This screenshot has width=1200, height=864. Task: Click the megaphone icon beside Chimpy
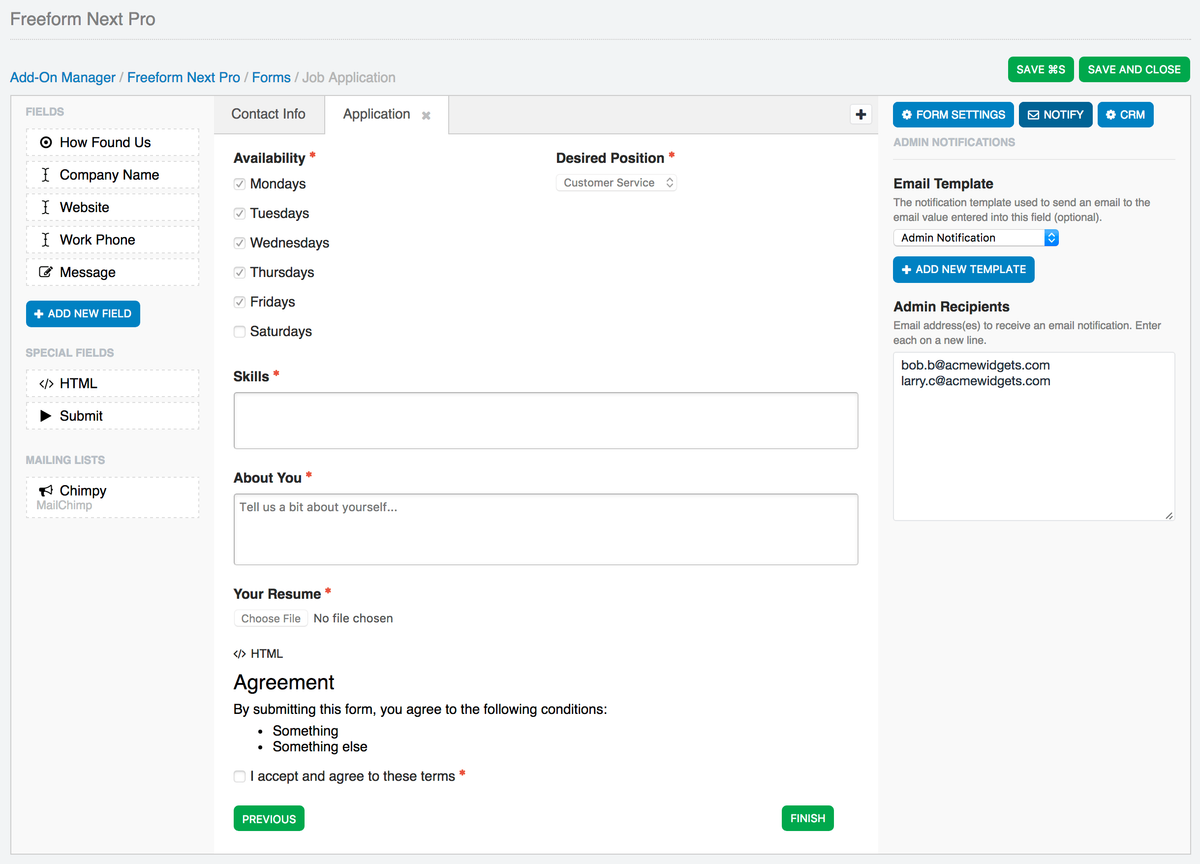(x=46, y=491)
